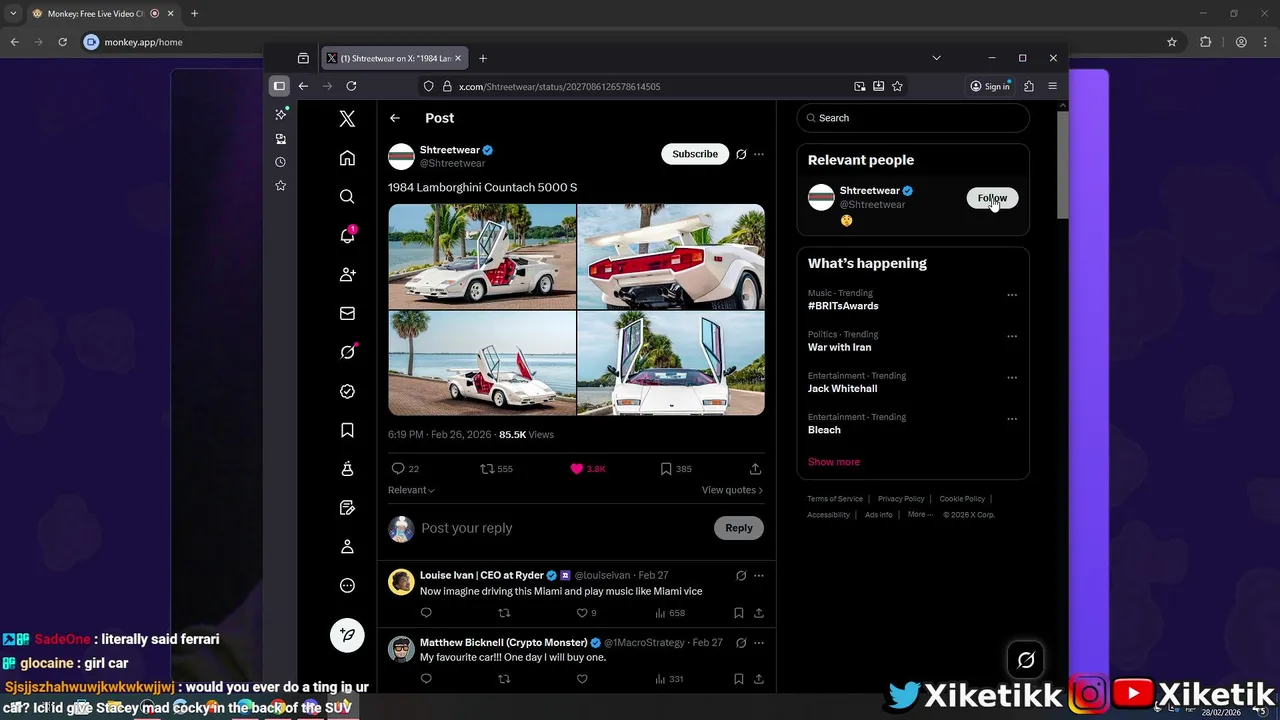
Task: Open Profile icon in X sidebar
Action: click(x=347, y=547)
